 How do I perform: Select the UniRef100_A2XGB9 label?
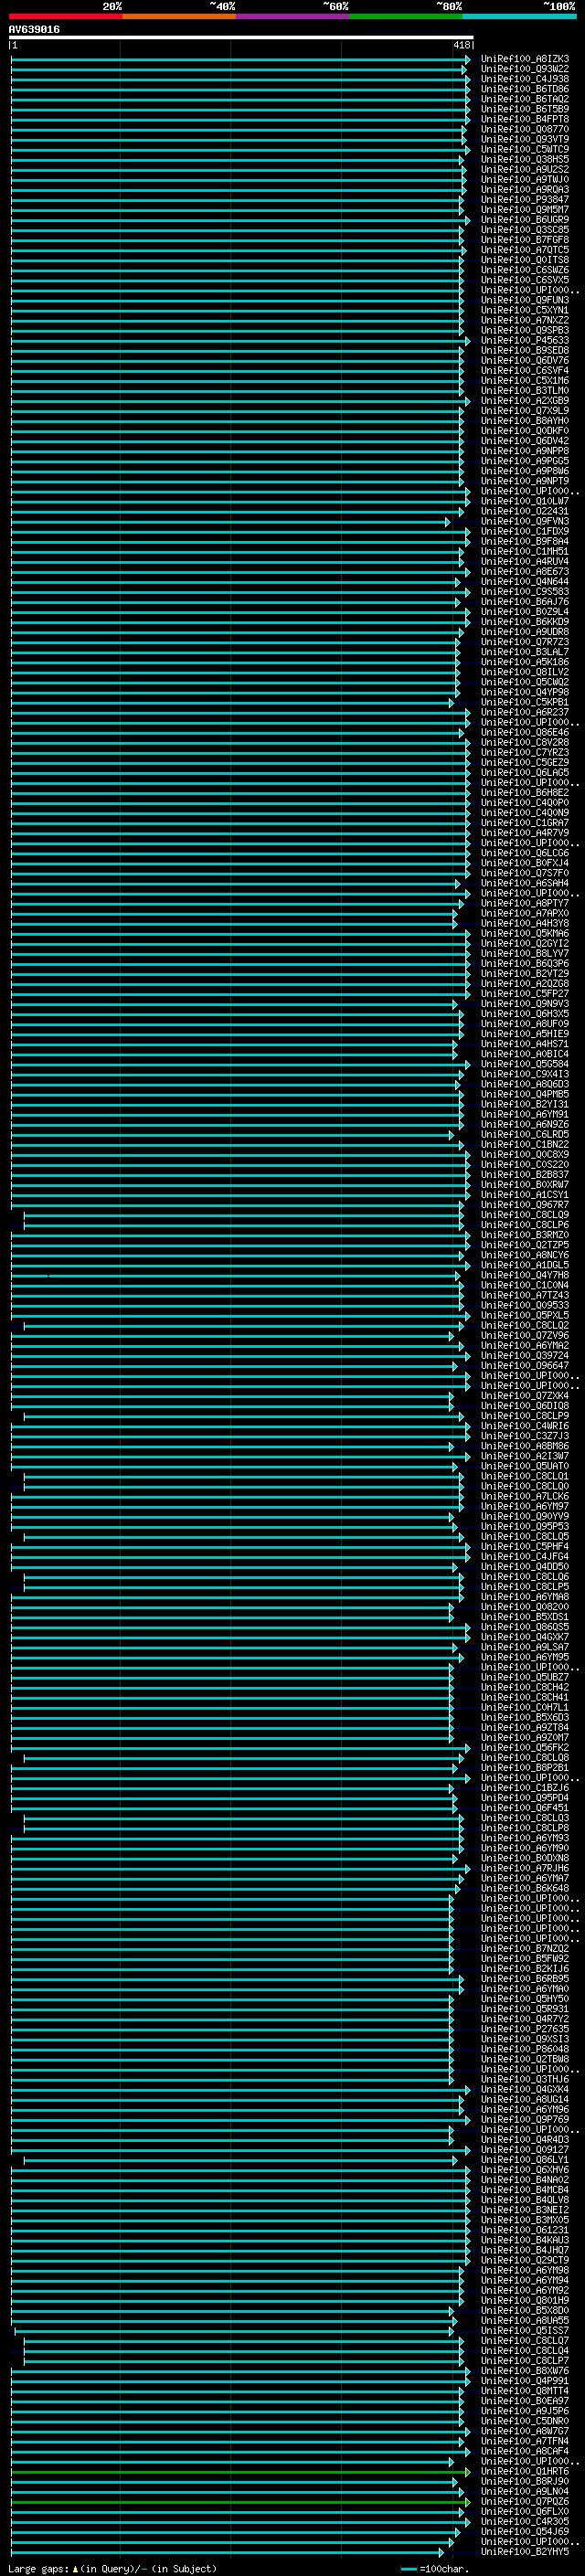pos(525,401)
